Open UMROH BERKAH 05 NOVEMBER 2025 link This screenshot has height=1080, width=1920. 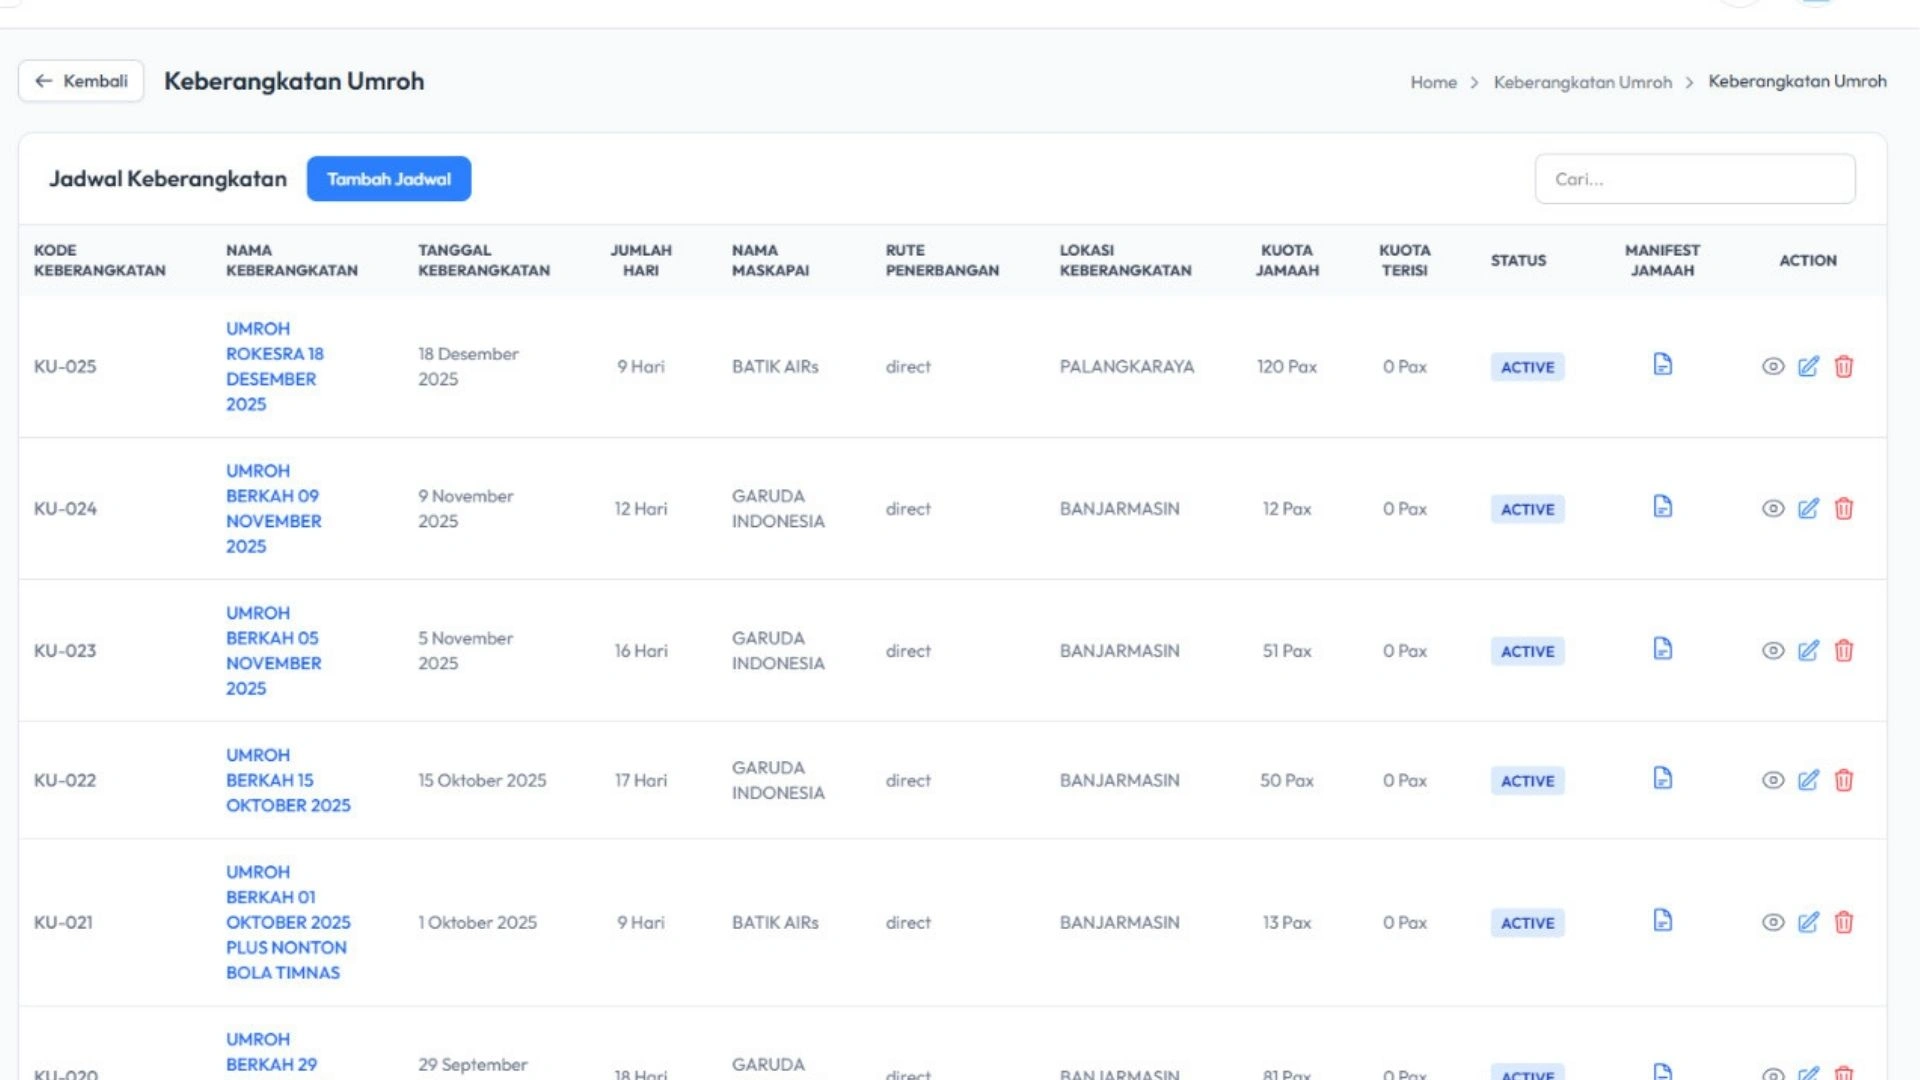click(x=273, y=650)
